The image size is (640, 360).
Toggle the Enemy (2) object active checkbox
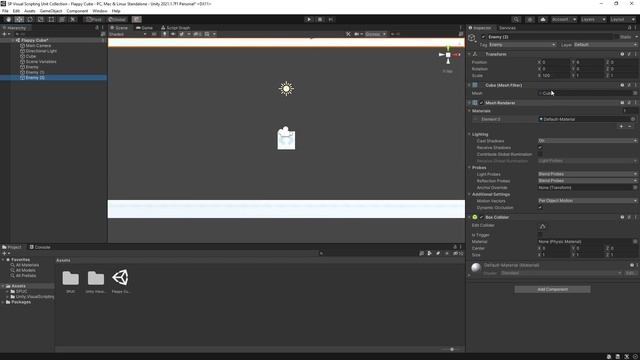[484, 37]
